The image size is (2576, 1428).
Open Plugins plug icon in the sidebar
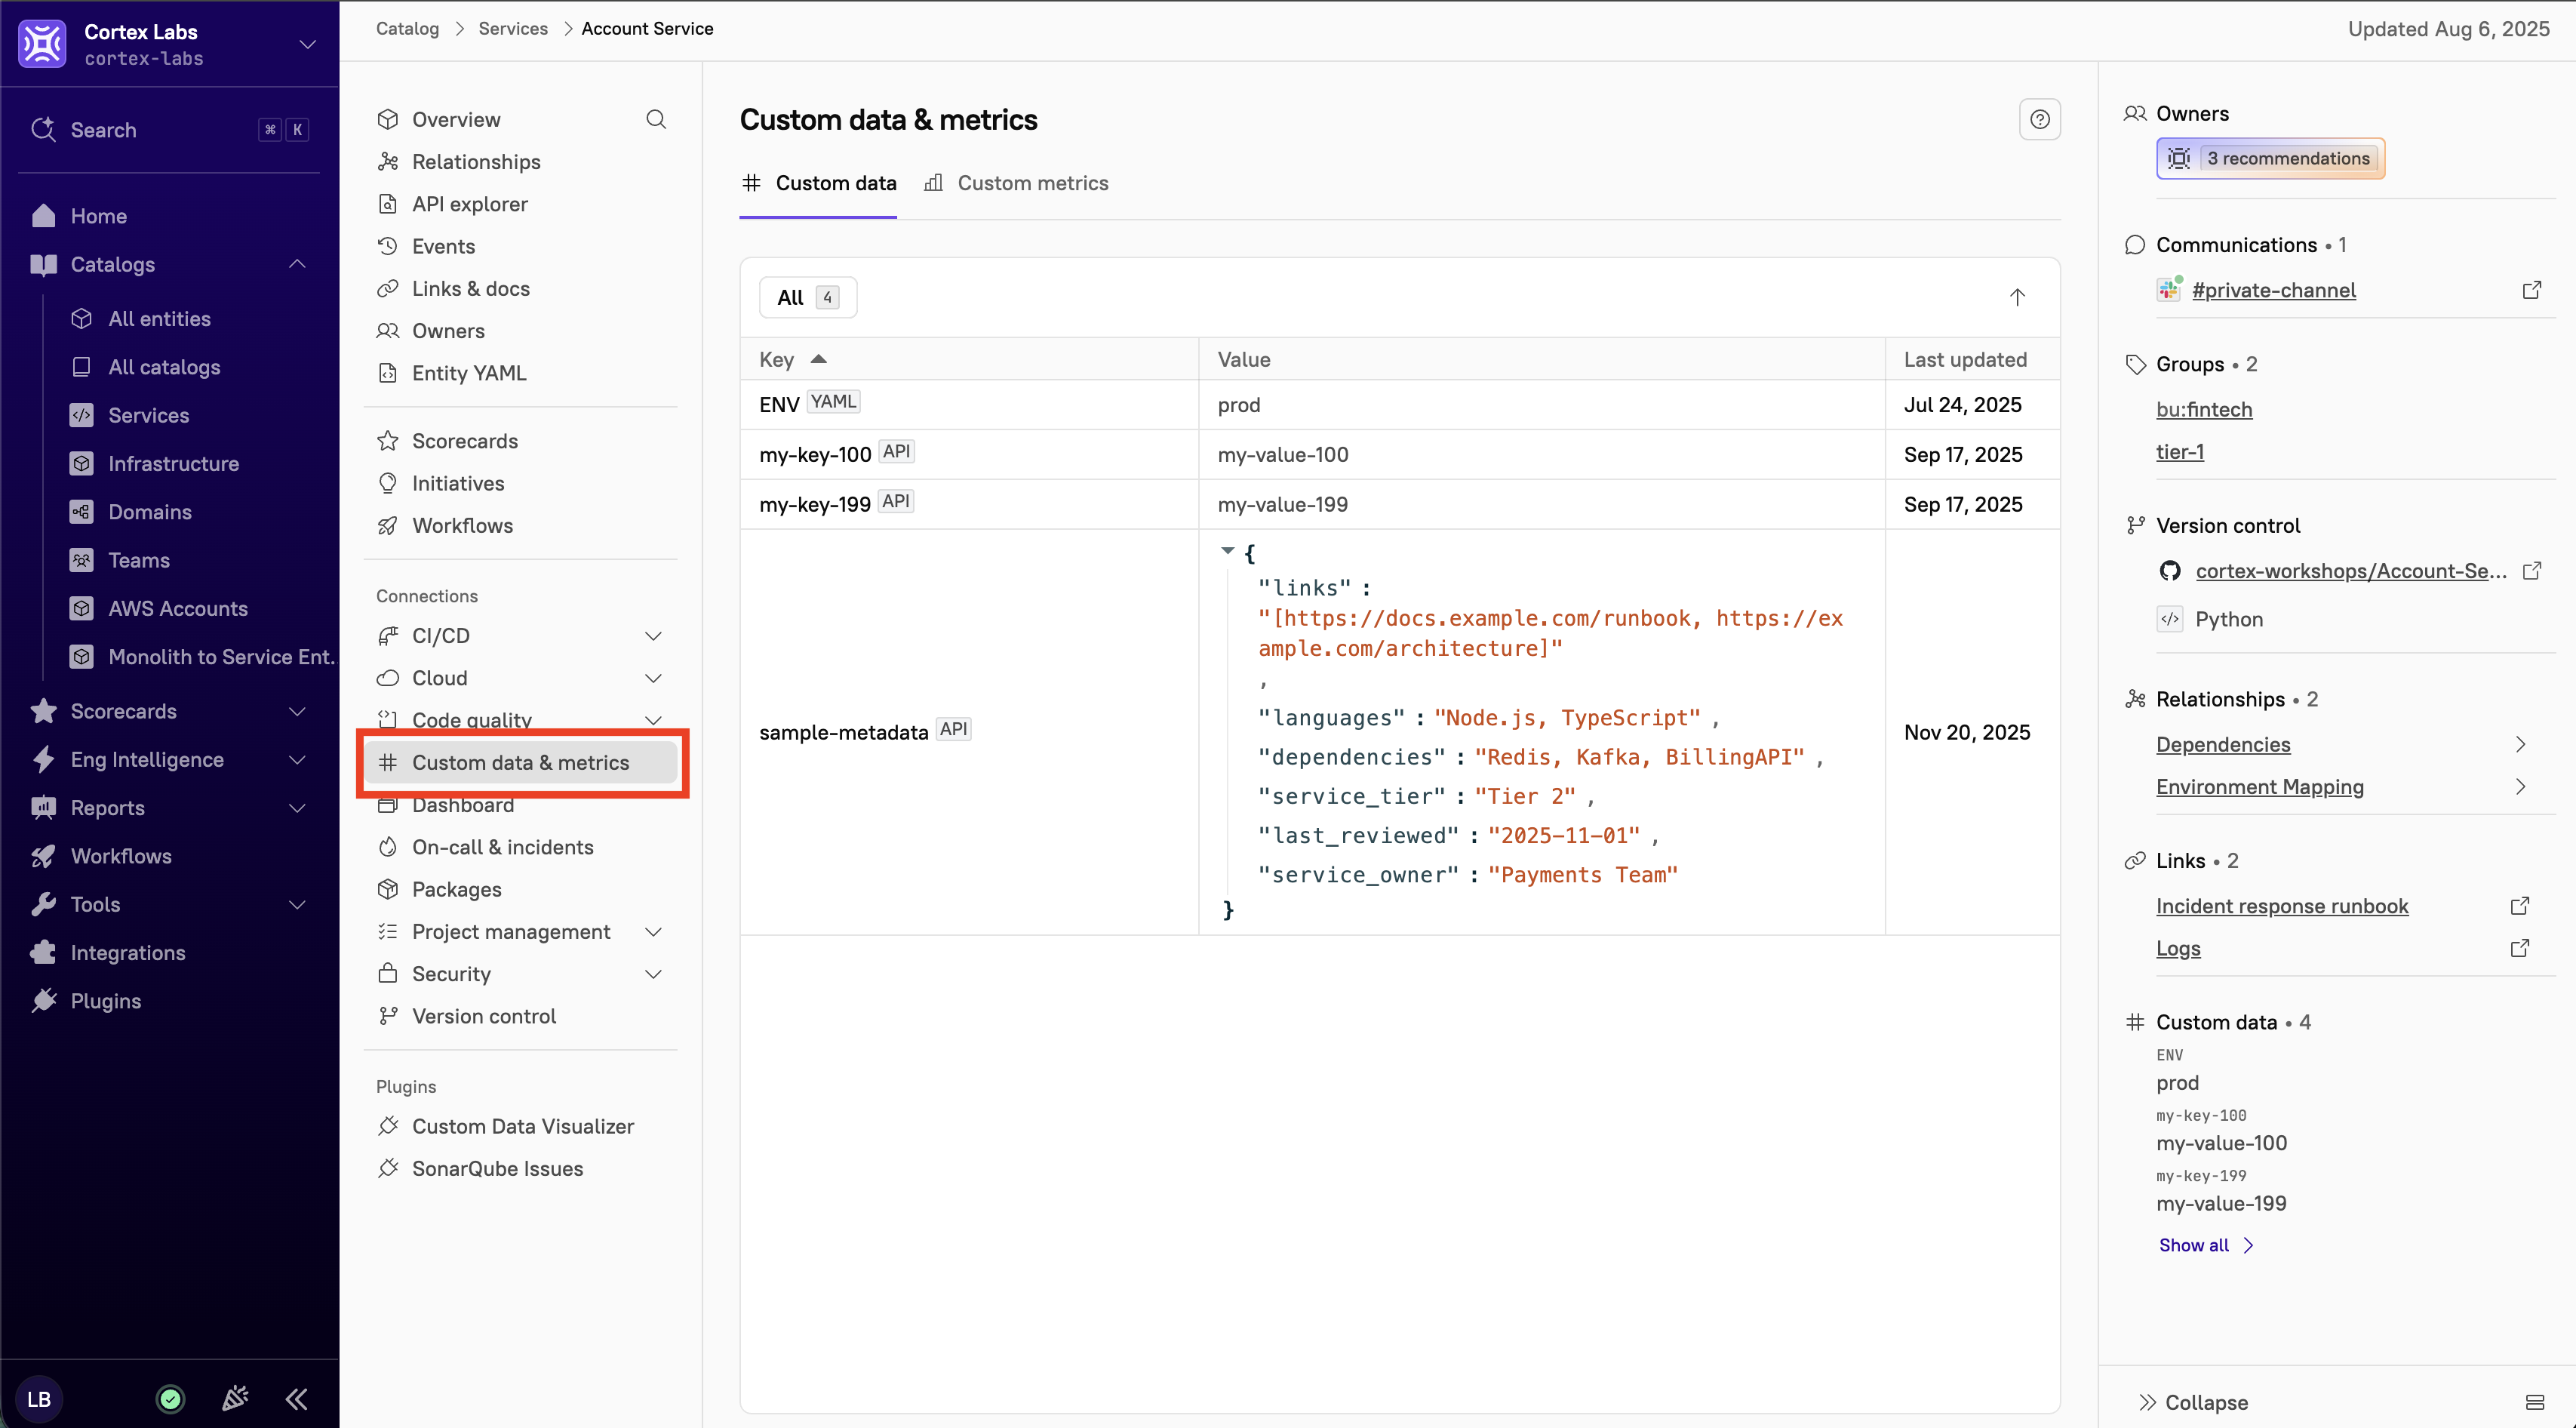(43, 1001)
